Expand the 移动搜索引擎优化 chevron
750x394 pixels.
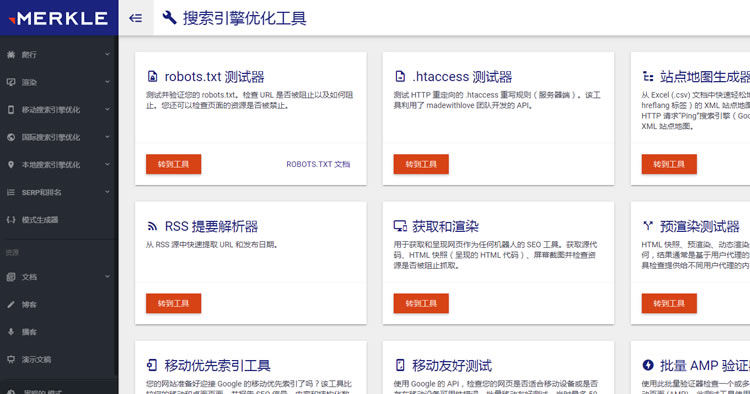point(107,109)
